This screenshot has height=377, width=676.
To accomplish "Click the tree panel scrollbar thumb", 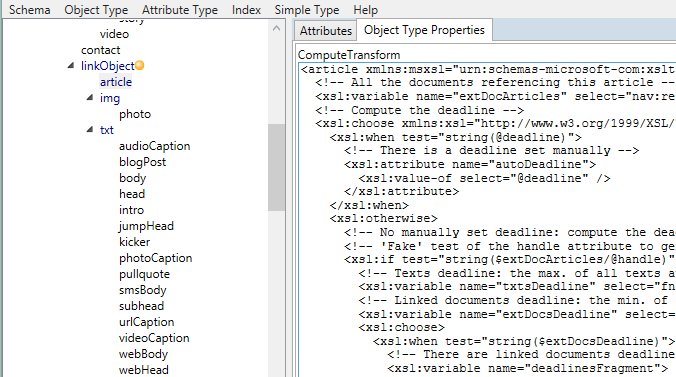I will click(276, 167).
